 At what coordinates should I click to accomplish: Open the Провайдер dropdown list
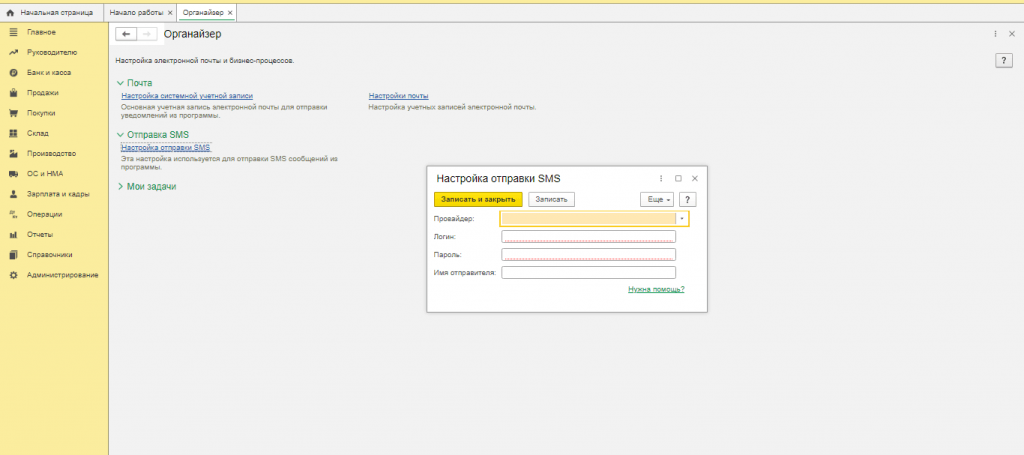pos(682,218)
